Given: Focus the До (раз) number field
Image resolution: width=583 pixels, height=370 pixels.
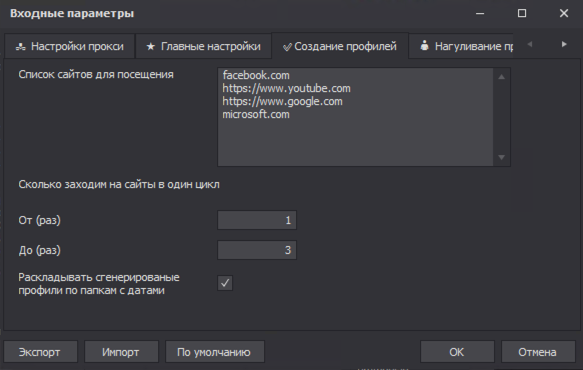Looking at the screenshot, I should pos(257,250).
